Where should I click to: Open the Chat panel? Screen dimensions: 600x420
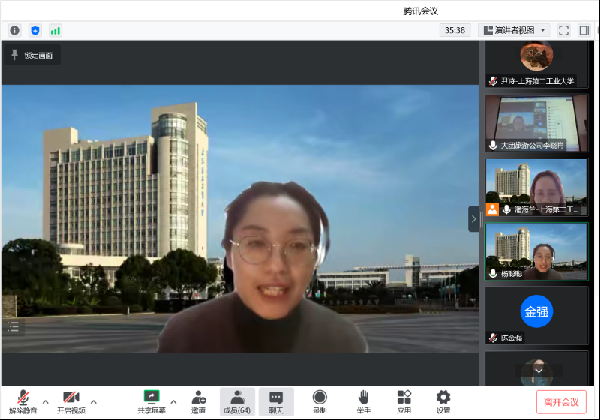pos(275,398)
